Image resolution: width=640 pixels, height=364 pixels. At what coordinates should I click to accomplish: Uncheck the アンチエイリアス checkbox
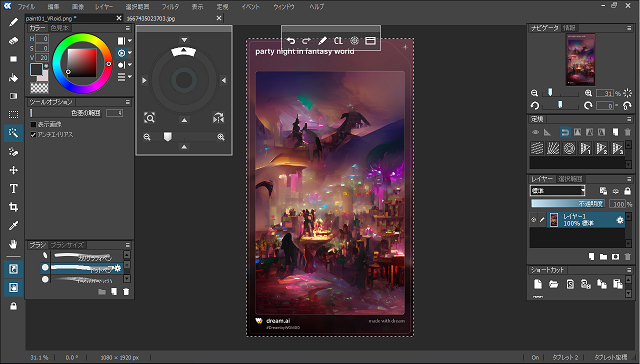34,135
